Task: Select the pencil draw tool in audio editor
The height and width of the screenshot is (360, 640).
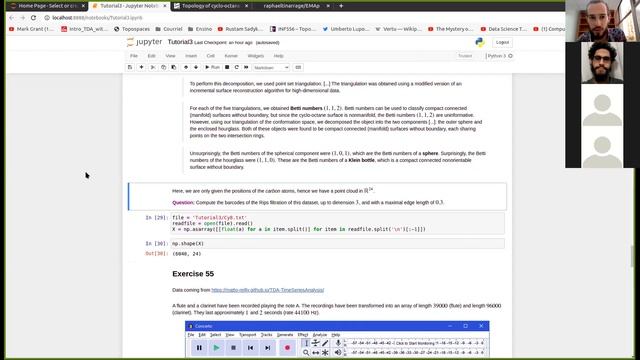Action: [325, 343]
